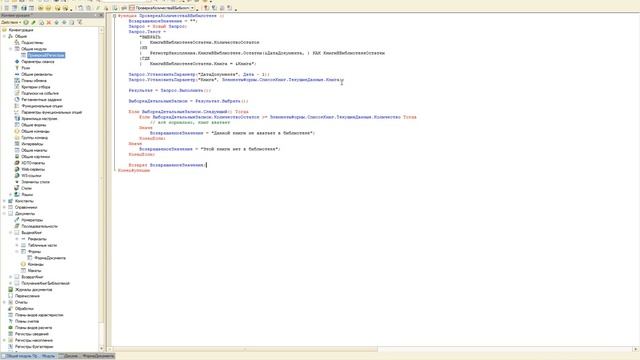Select the Критерии отбора tree icon
640x360 pixels.
click(17, 87)
